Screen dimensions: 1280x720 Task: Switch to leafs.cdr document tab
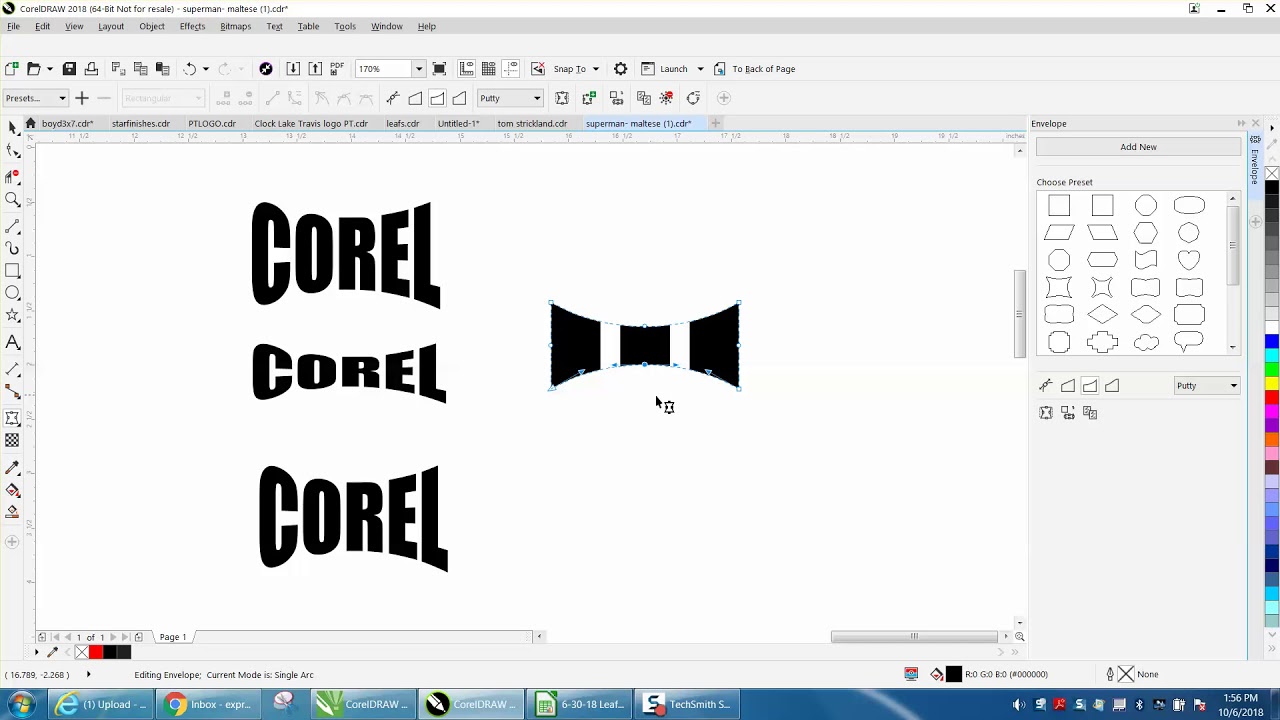[x=403, y=123]
